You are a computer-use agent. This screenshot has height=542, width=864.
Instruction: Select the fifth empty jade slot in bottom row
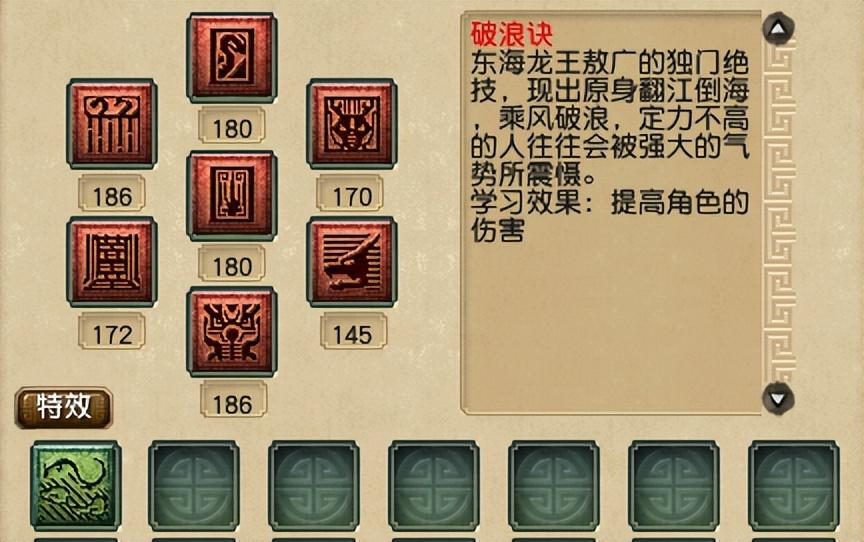pos(554,486)
